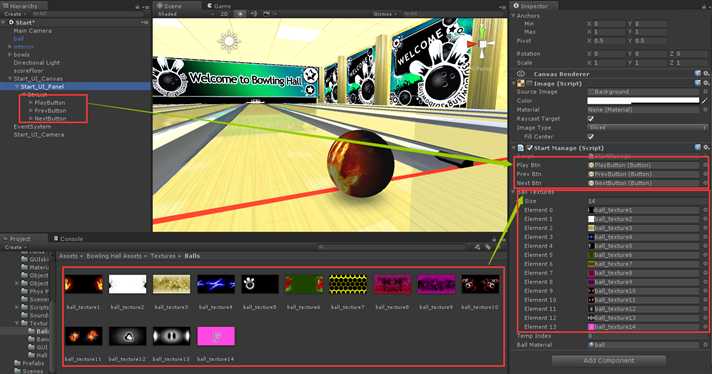Screen dimensions: 712x374
Task: Open the Gizmos menu in scene toolbar
Action: [385, 14]
